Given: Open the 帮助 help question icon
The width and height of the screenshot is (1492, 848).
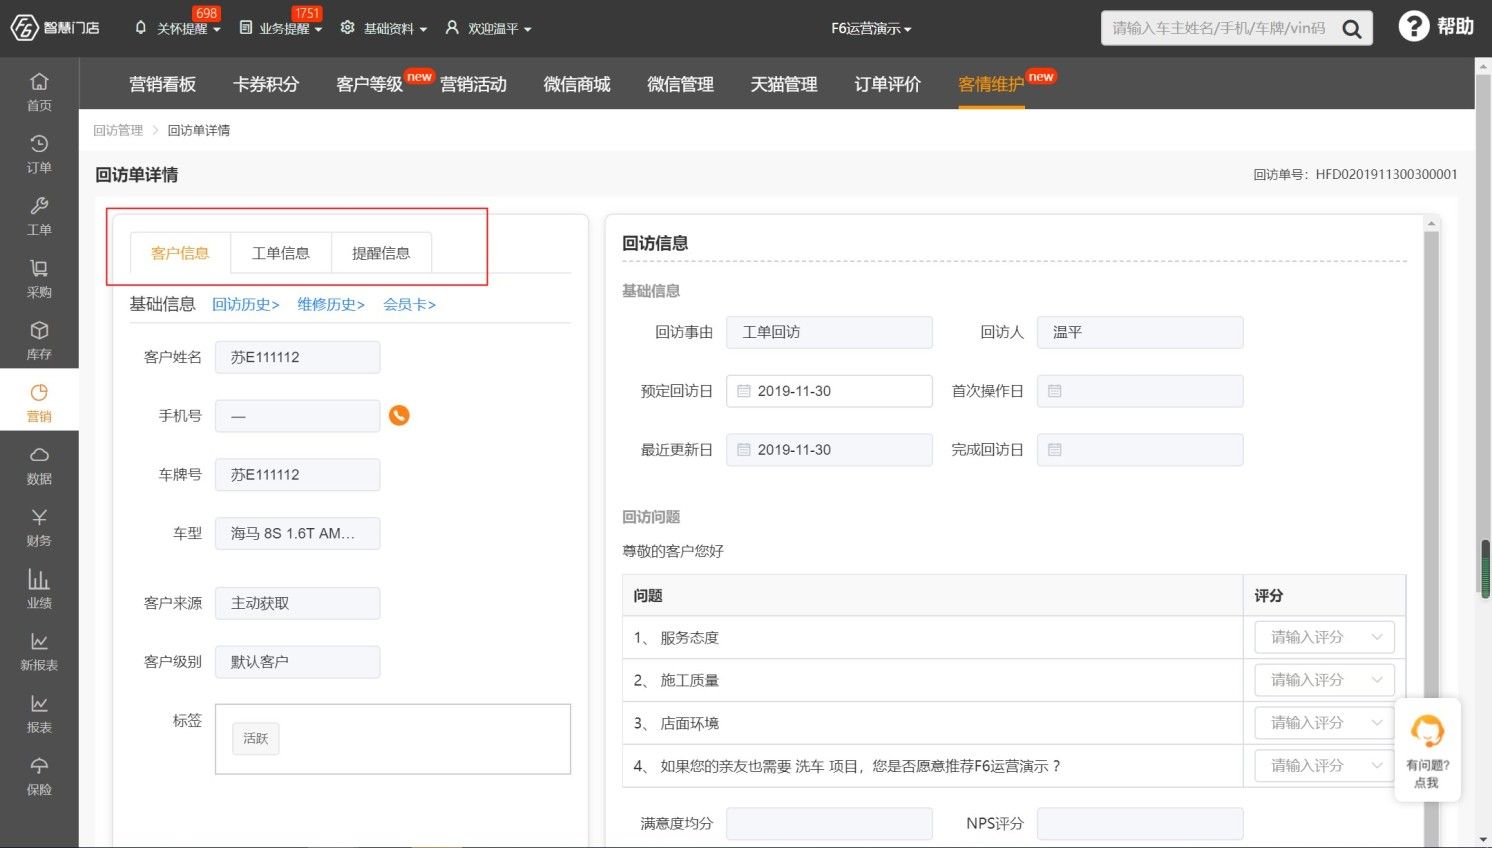Looking at the screenshot, I should point(1436,27).
